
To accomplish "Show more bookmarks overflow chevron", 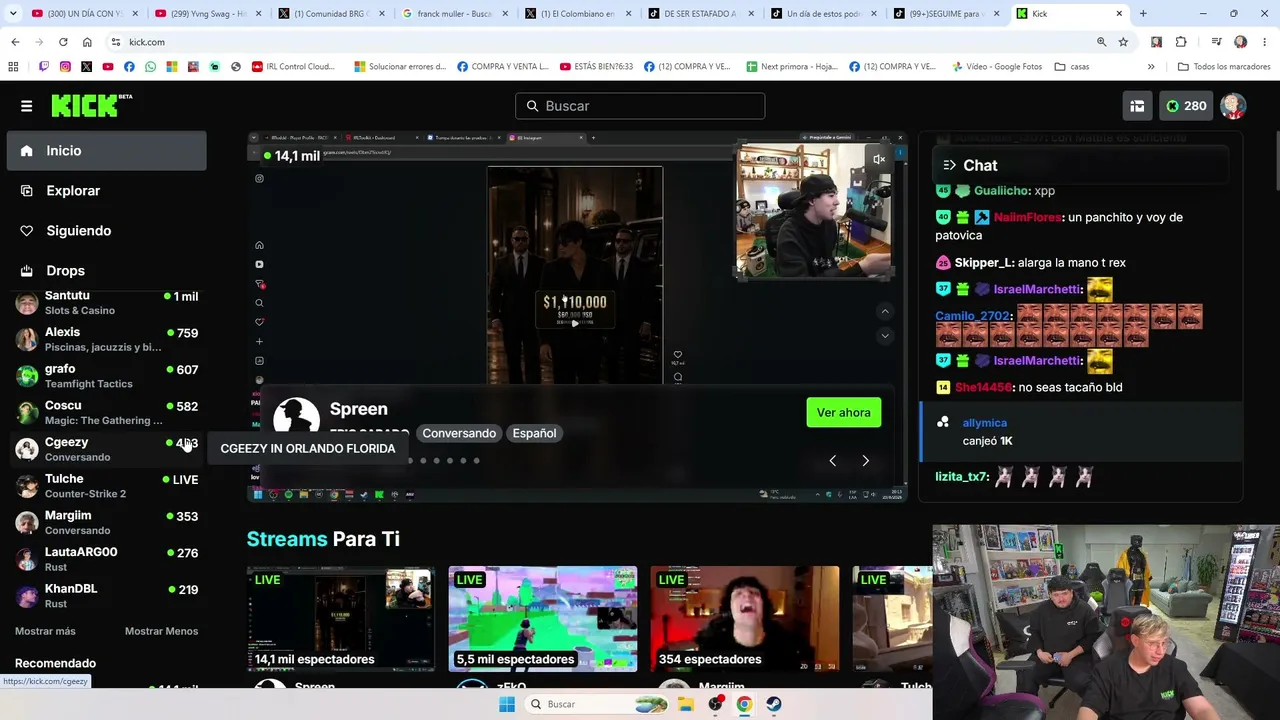I will (x=1151, y=67).
